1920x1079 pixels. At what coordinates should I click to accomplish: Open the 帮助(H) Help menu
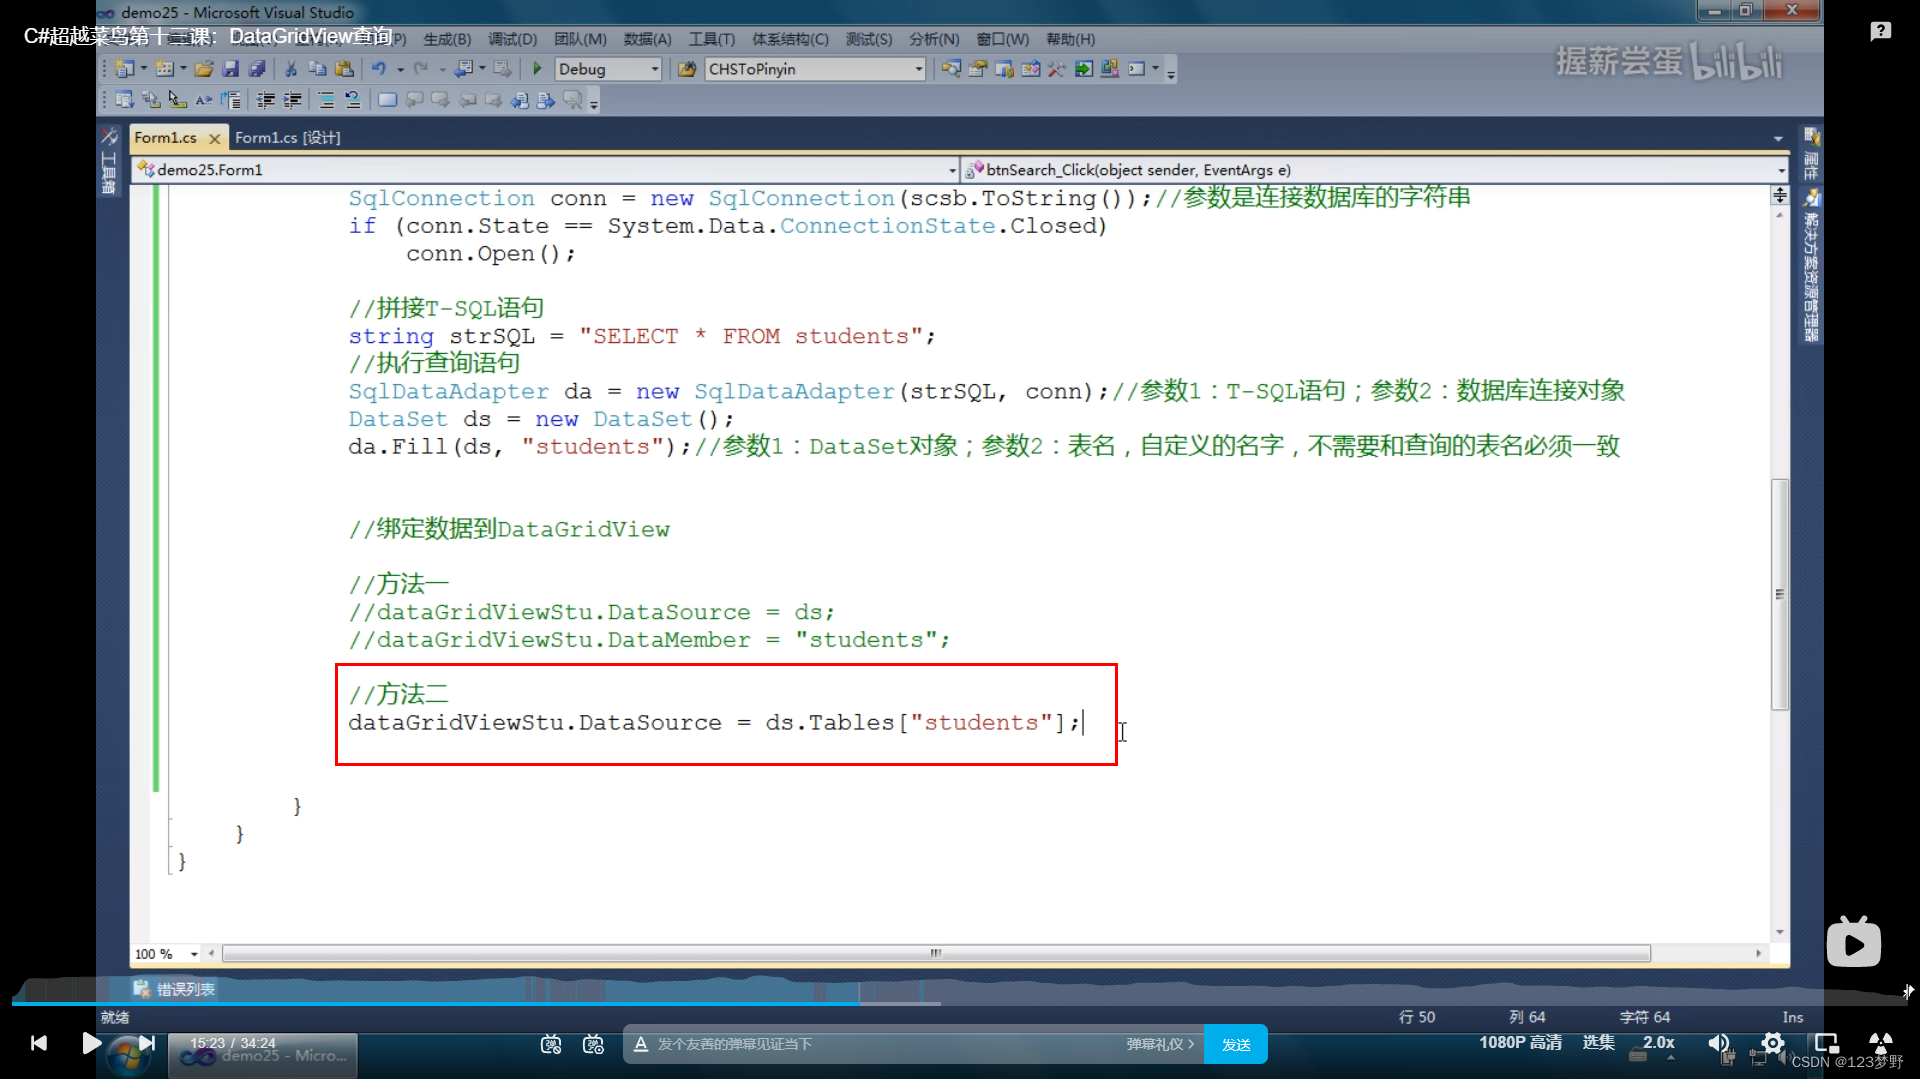[1070, 39]
